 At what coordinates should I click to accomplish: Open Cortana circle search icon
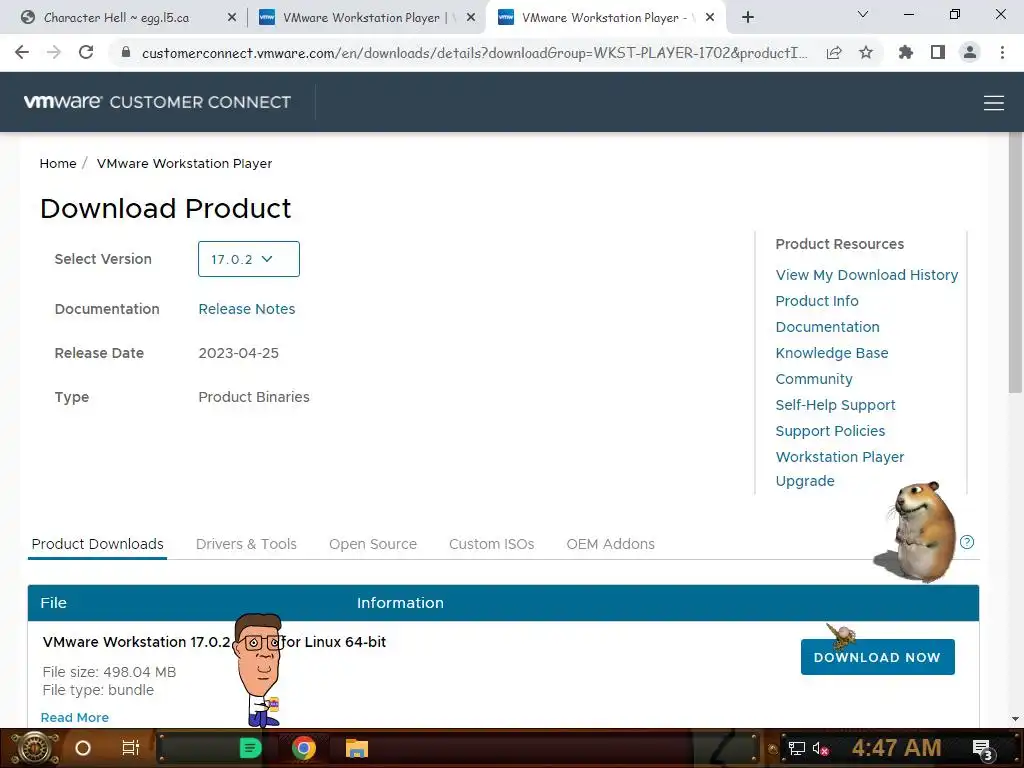(x=83, y=748)
